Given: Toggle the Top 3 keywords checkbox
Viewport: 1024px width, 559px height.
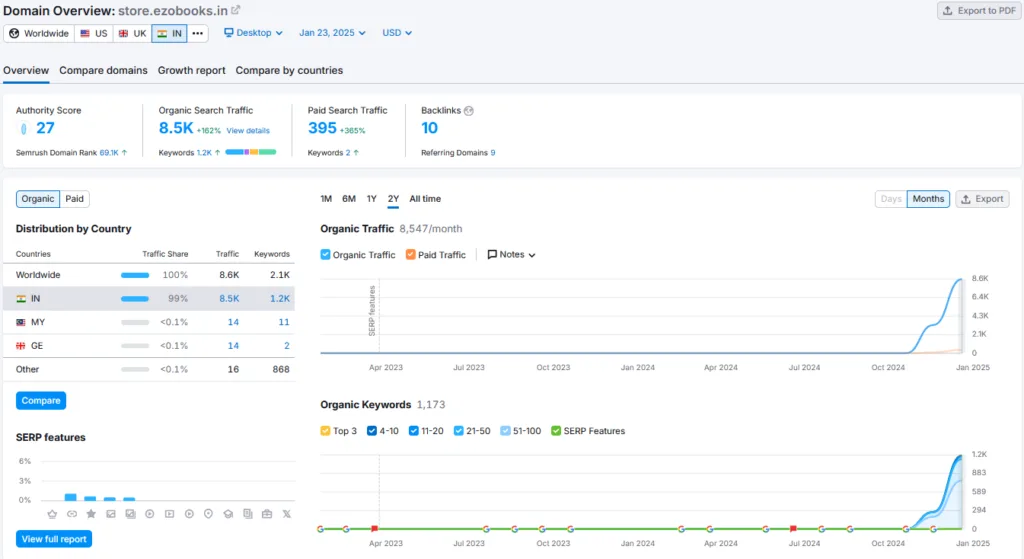Looking at the screenshot, I should click(x=325, y=430).
